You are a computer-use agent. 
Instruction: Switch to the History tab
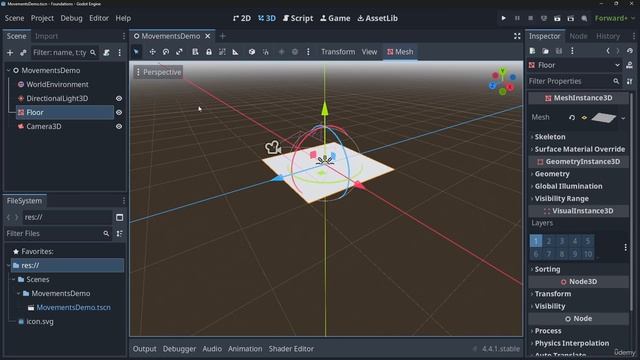pyautogui.click(x=608, y=36)
